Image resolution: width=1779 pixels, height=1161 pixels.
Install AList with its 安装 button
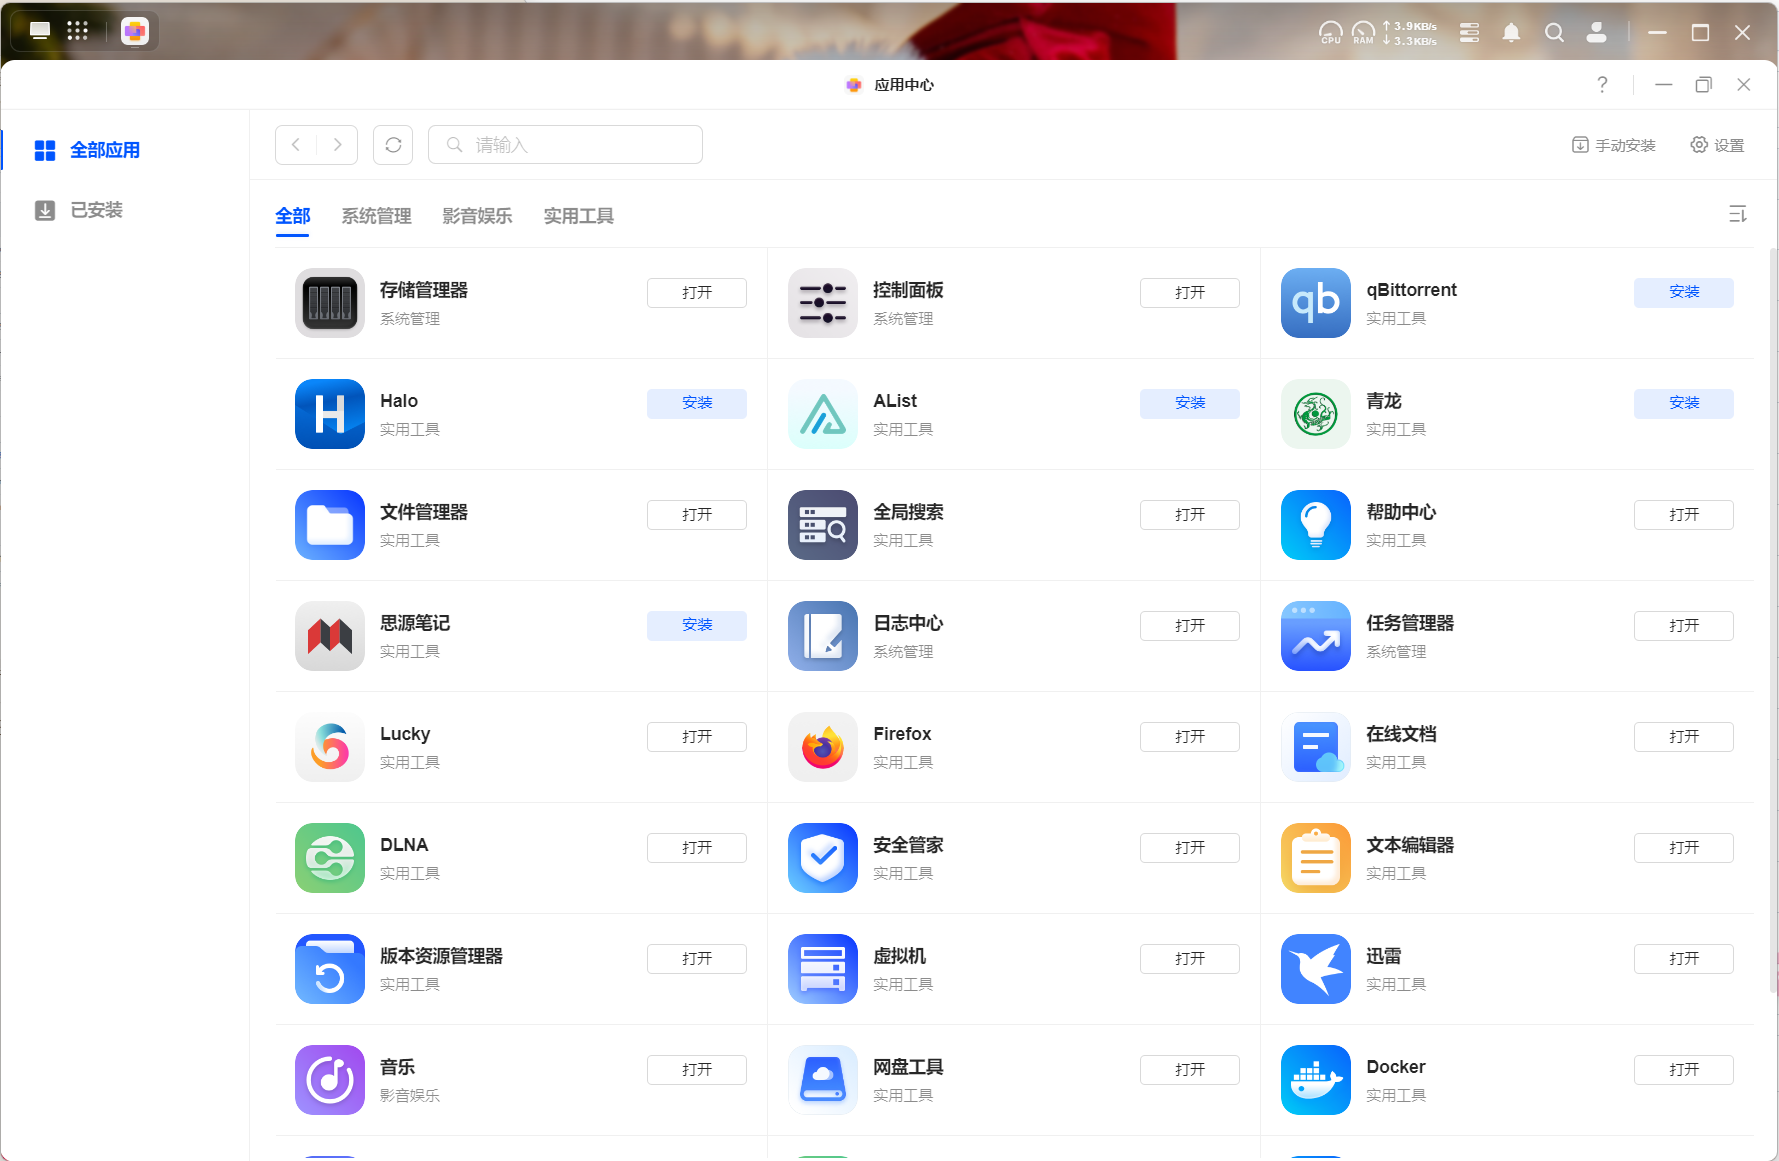1190,403
